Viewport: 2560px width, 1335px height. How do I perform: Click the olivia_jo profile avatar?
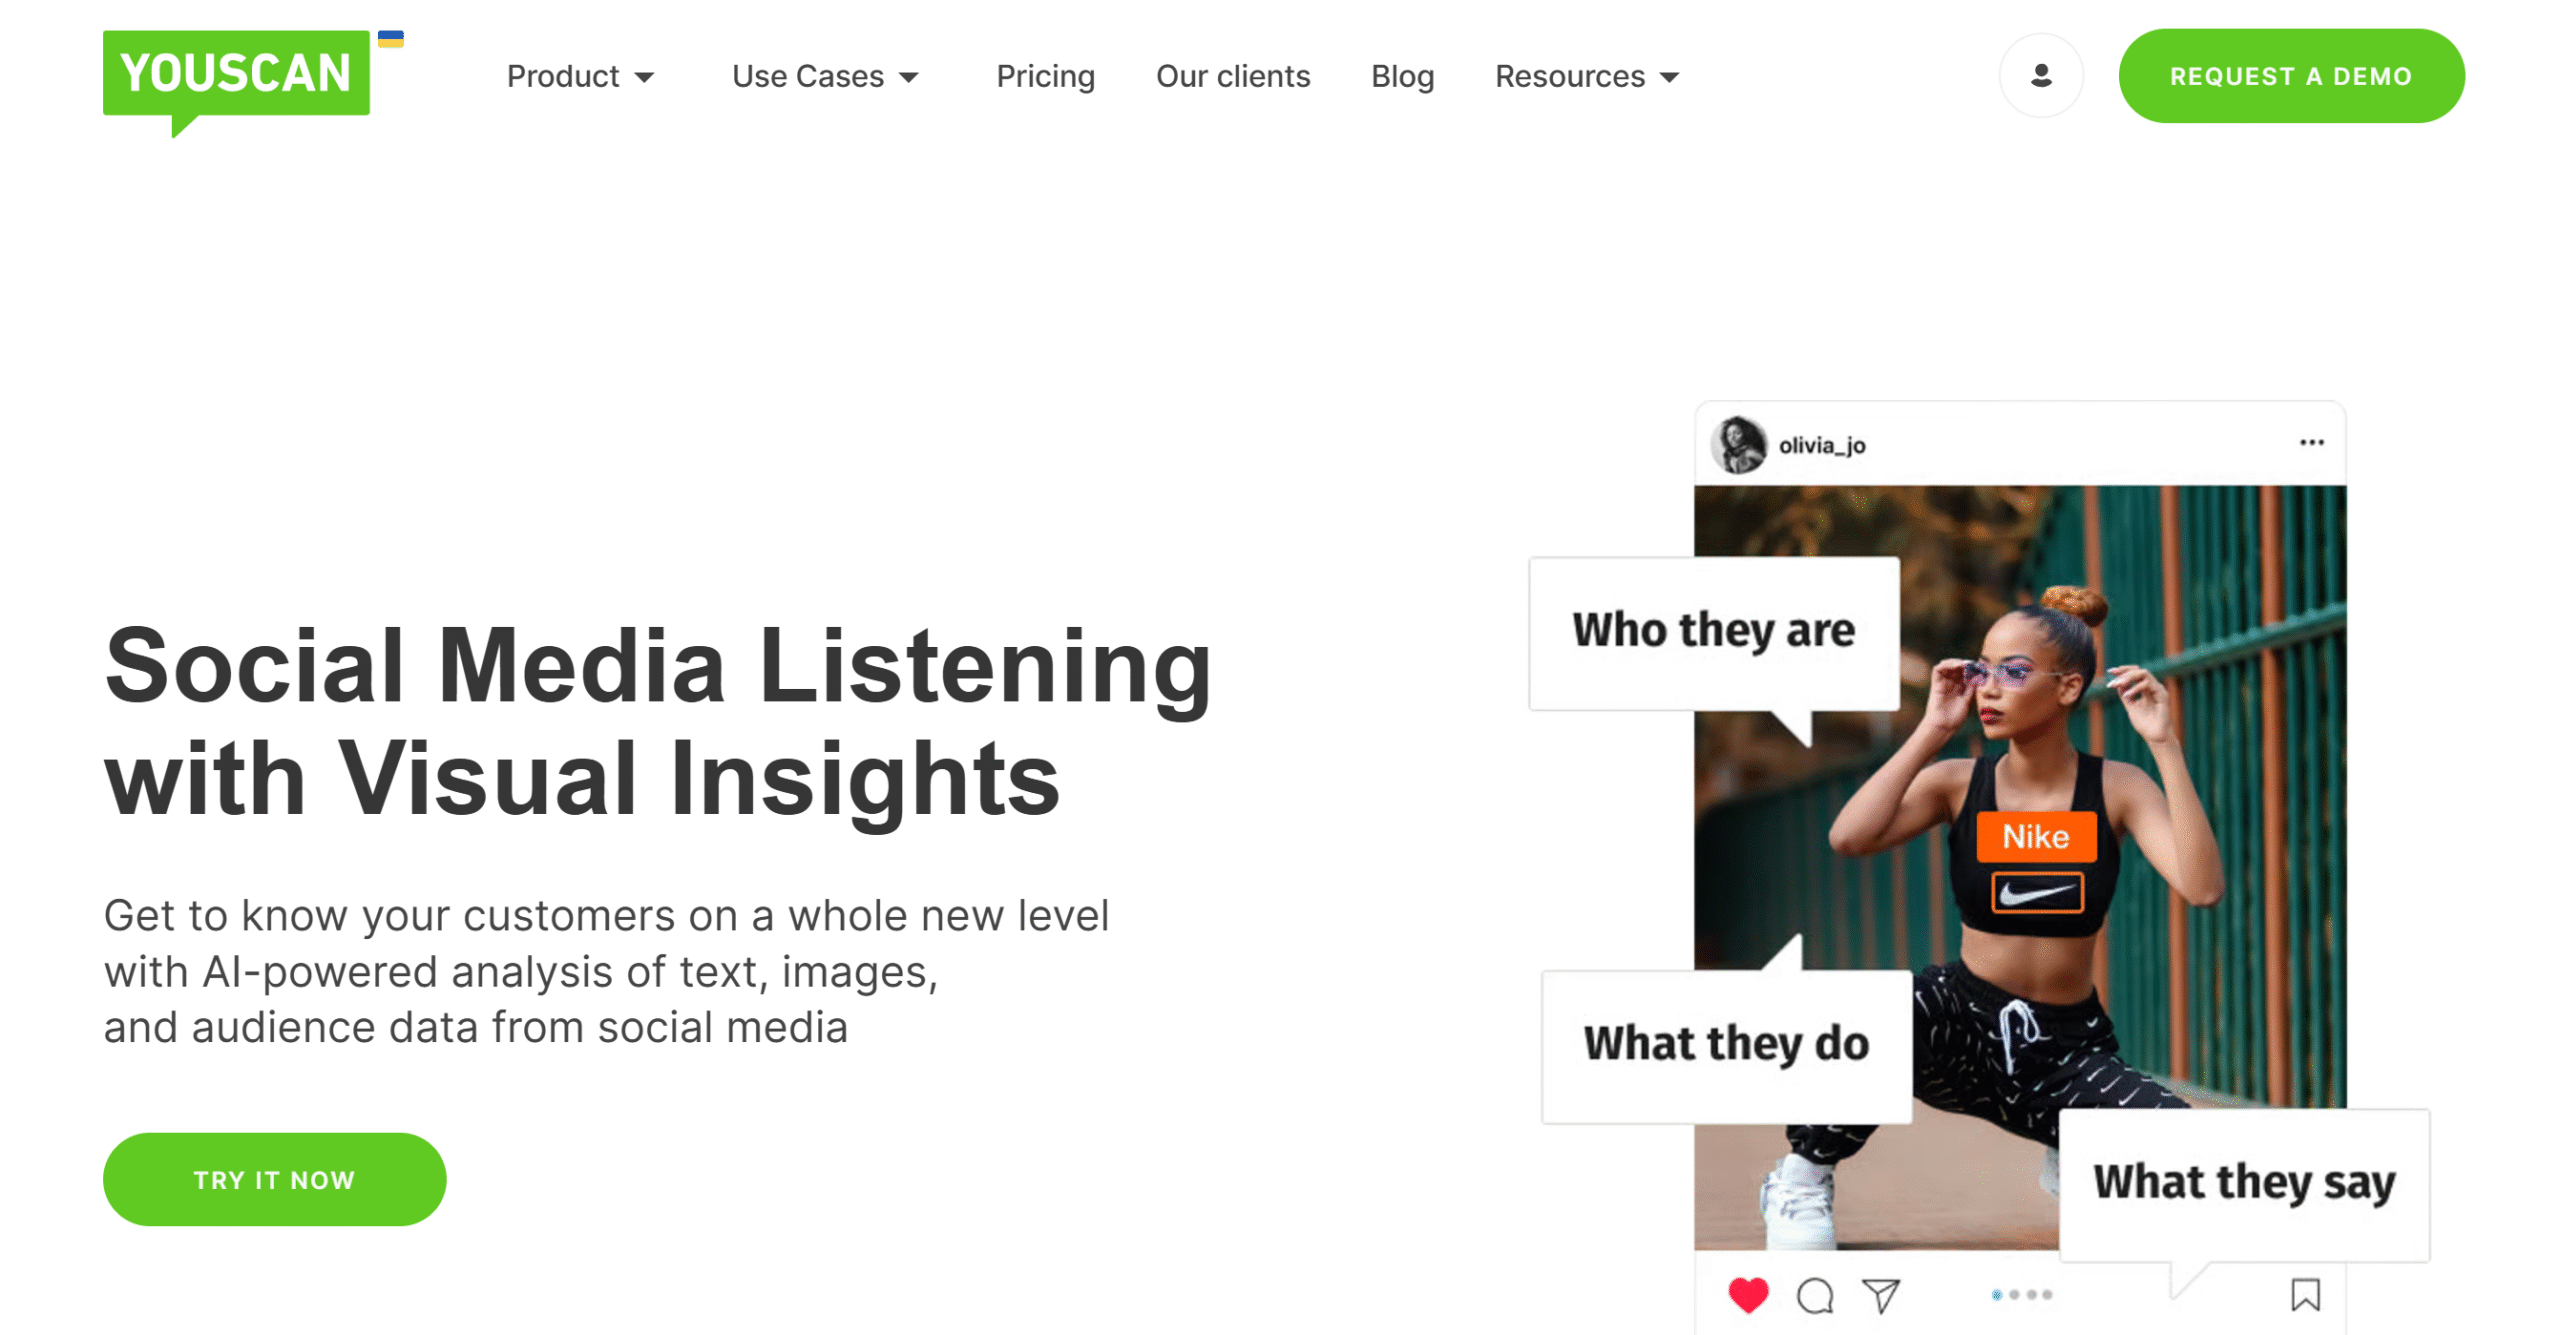pos(1738,444)
